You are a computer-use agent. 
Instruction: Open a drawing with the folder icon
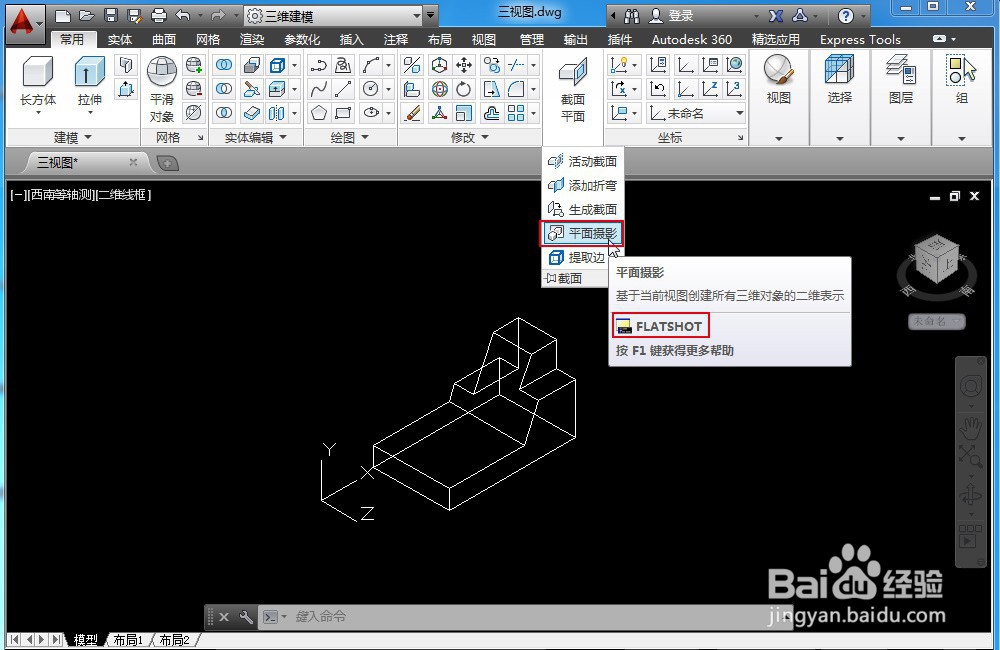coord(87,15)
